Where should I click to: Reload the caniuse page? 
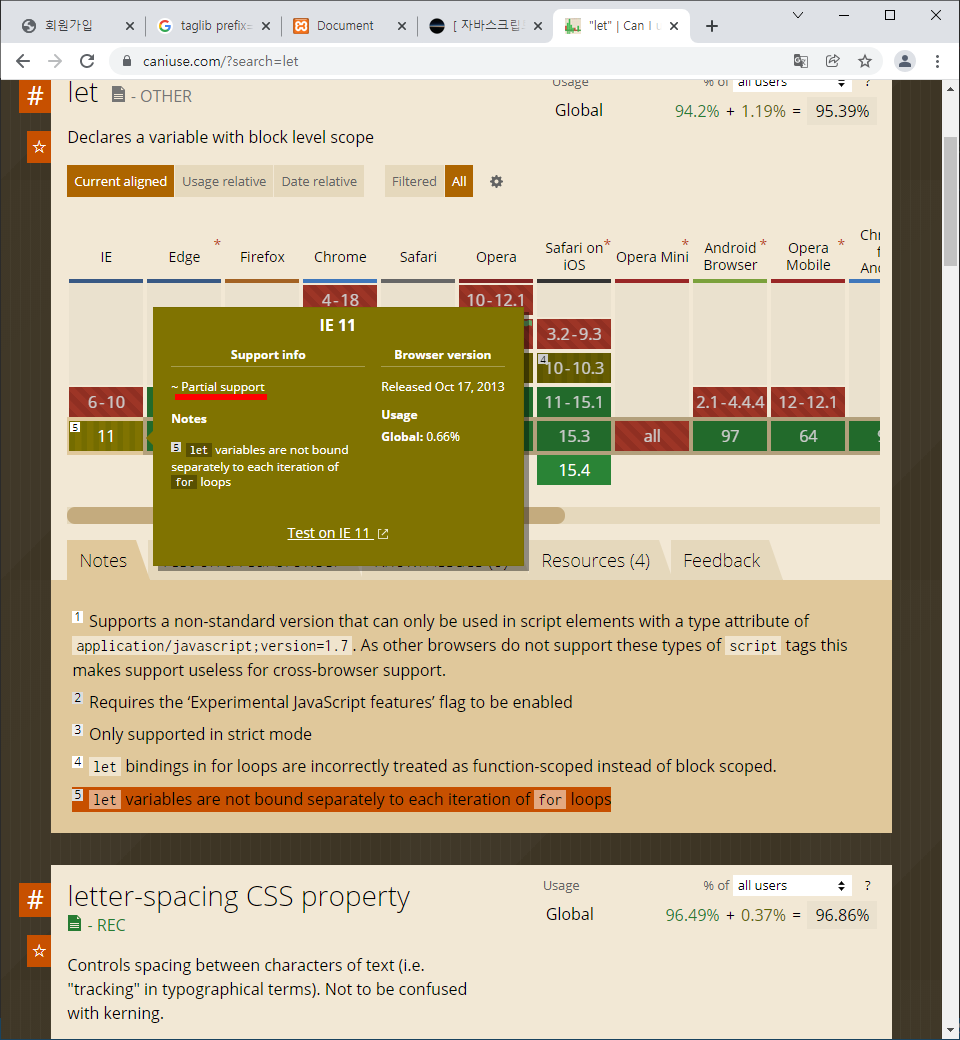click(87, 61)
